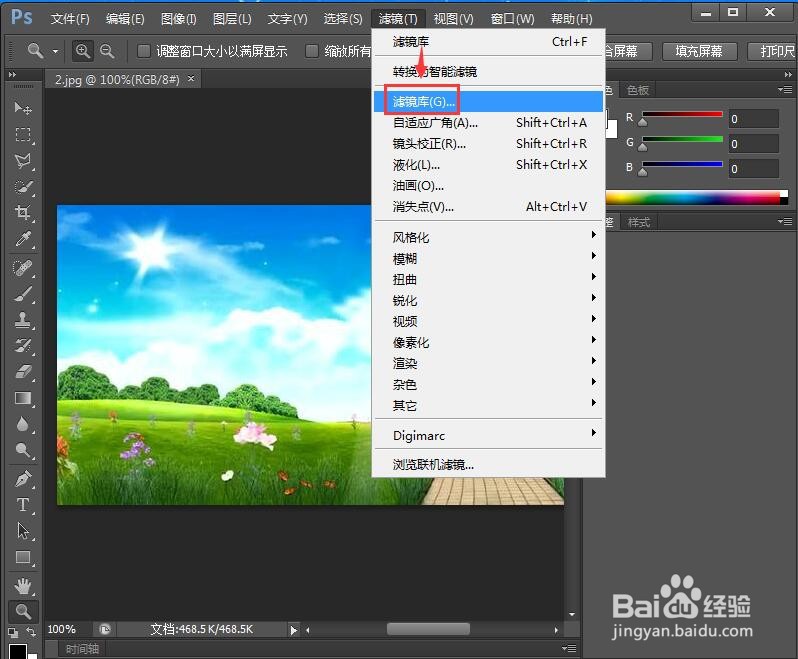Choose 滤镜库(G)... menu entry

pos(489,102)
